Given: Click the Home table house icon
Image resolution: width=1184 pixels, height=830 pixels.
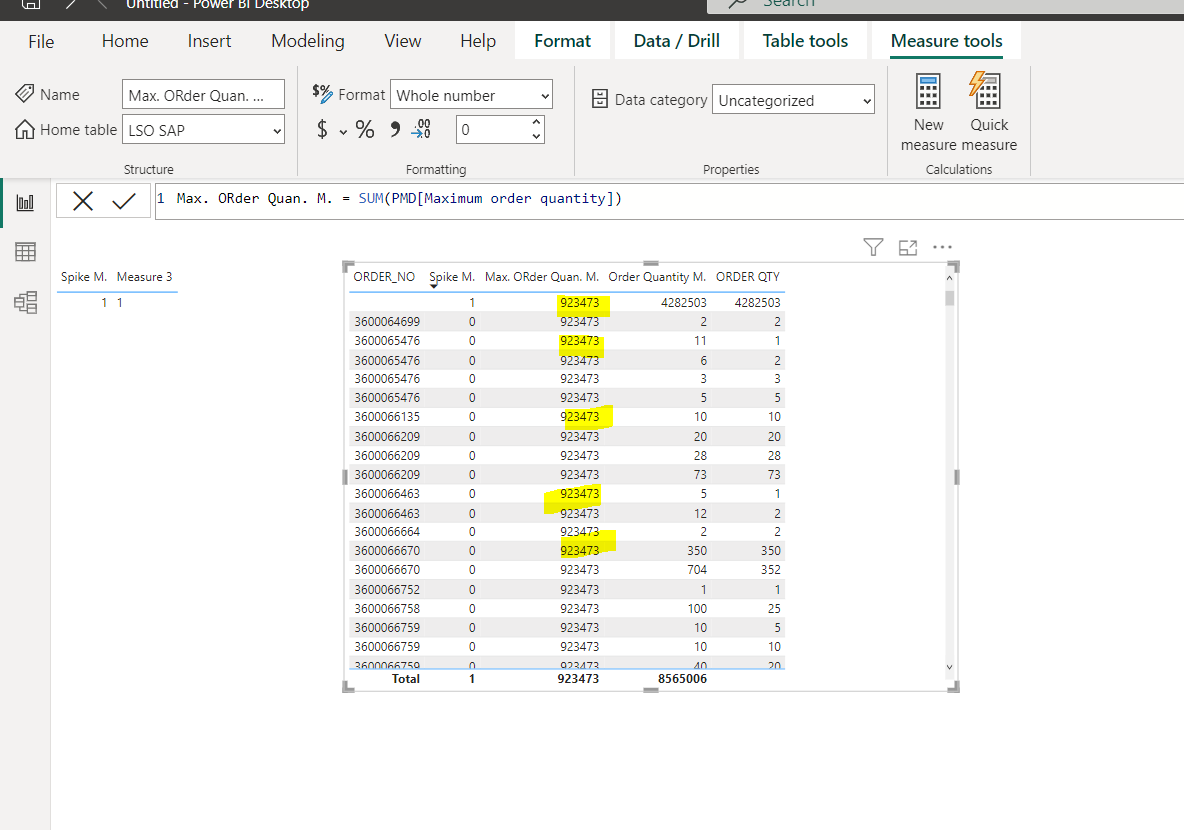Looking at the screenshot, I should click(x=24, y=129).
